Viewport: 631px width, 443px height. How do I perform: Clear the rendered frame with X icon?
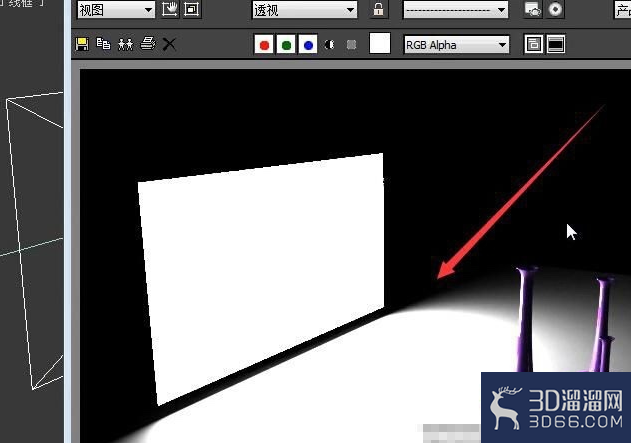(169, 44)
